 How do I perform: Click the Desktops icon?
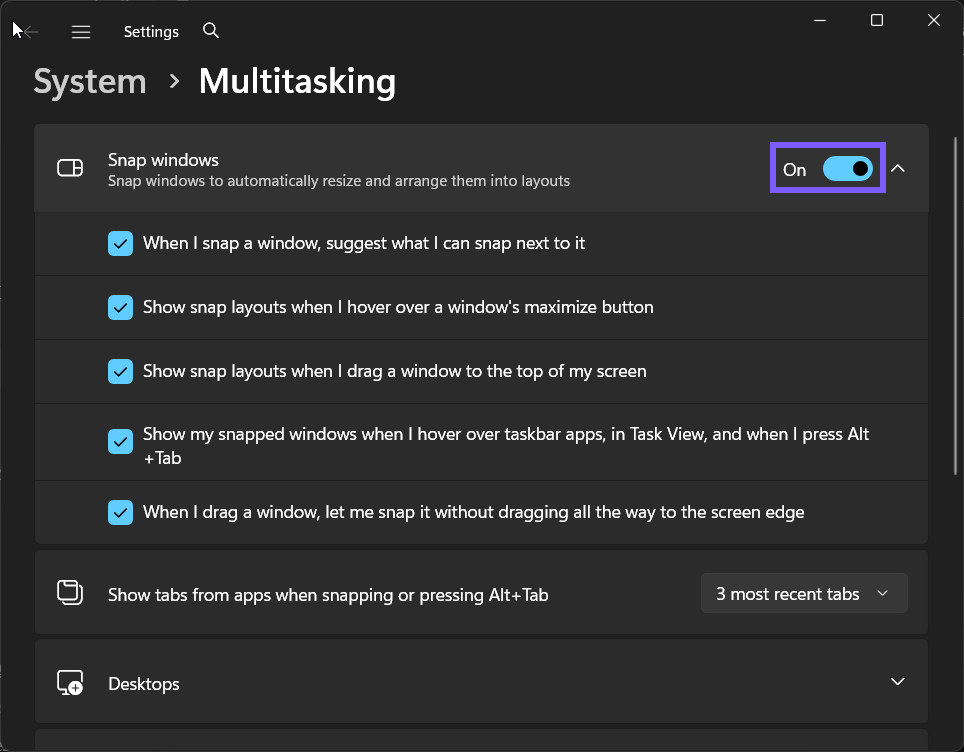tap(70, 683)
